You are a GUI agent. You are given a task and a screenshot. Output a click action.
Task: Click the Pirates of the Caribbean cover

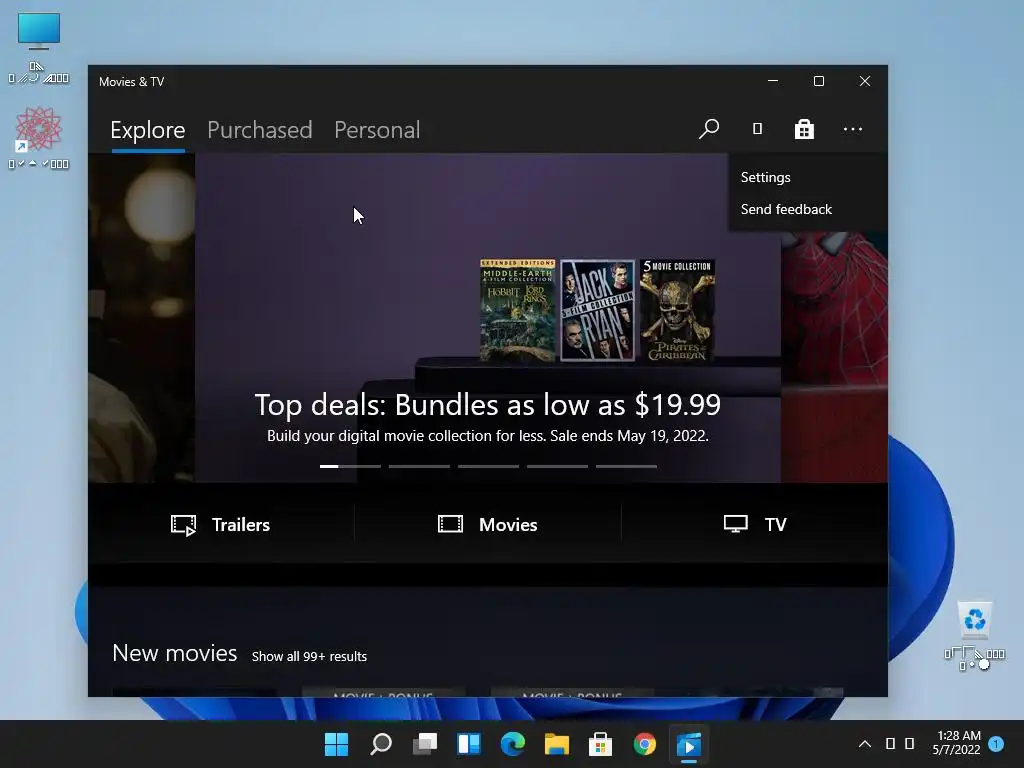677,310
